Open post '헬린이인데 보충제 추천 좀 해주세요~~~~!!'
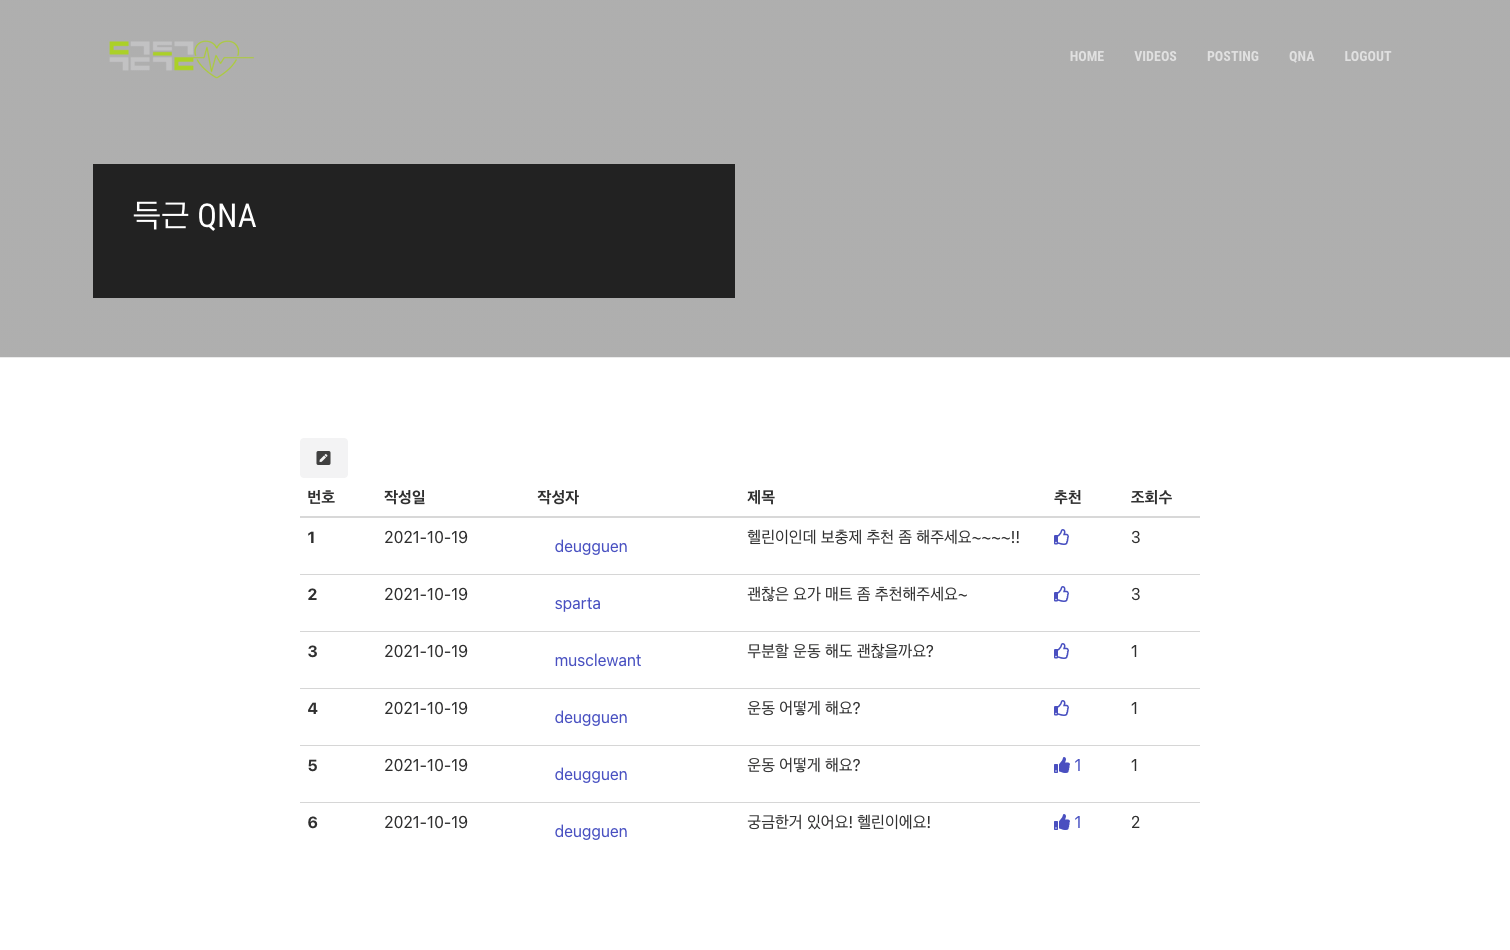Viewport: 1510px width, 950px height. click(x=883, y=537)
